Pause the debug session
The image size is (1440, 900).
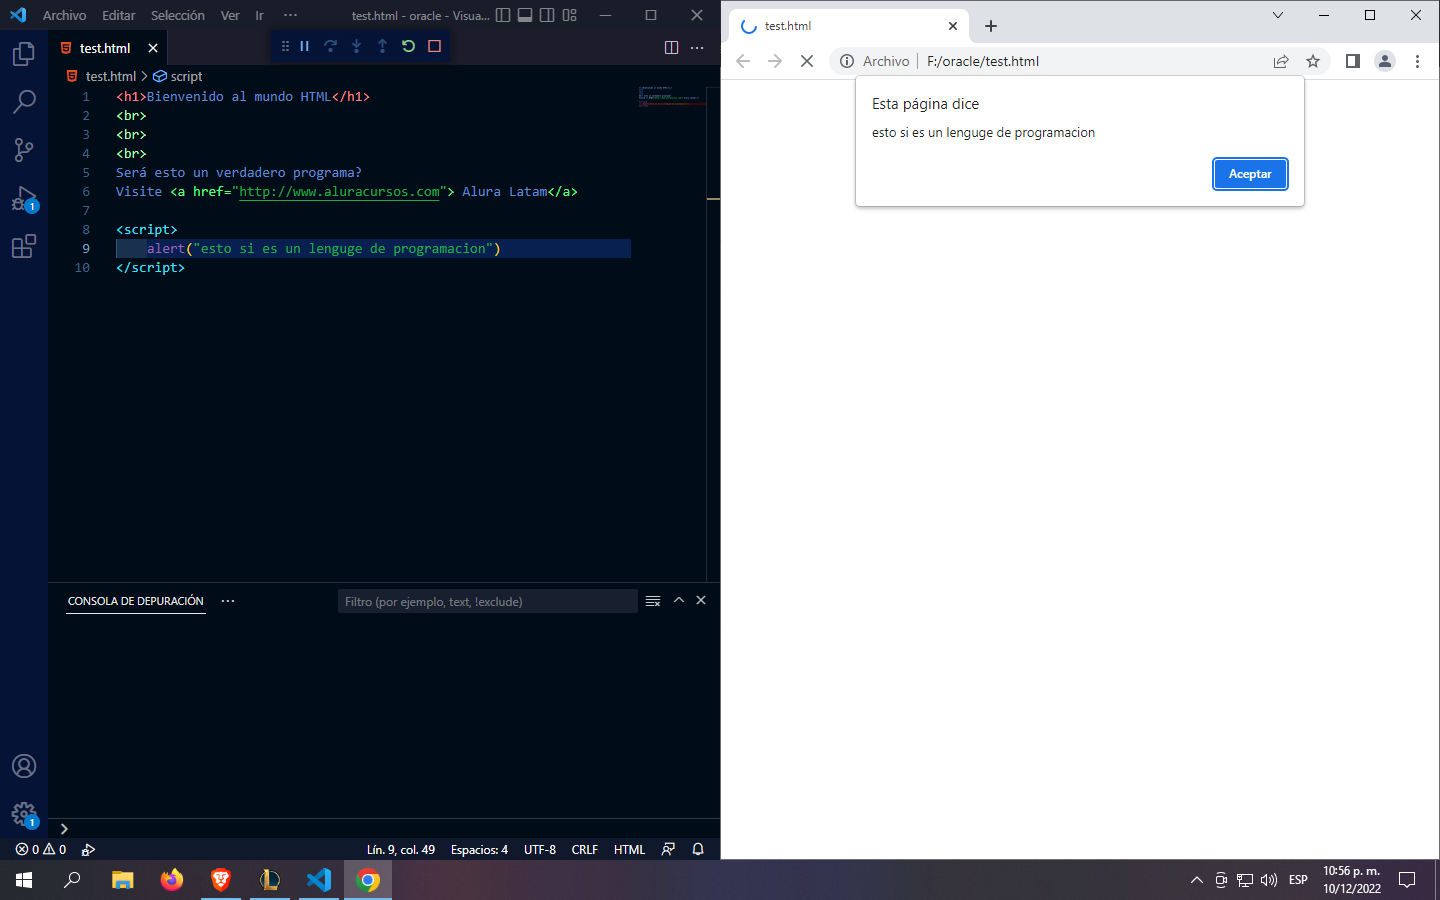pos(305,46)
